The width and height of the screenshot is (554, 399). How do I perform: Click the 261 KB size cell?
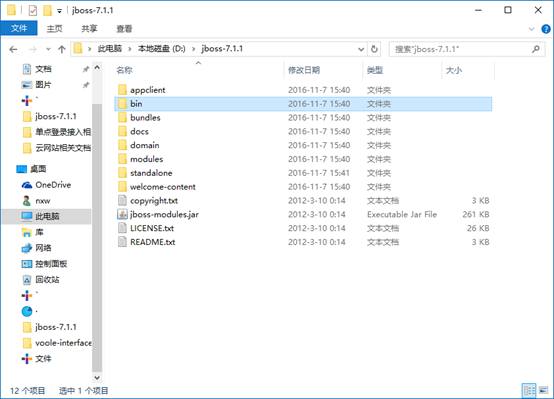pos(476,214)
